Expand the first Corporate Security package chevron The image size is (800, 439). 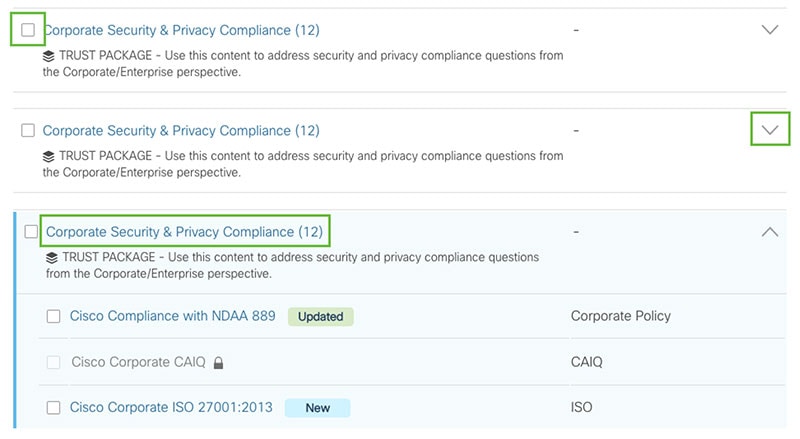(x=770, y=30)
